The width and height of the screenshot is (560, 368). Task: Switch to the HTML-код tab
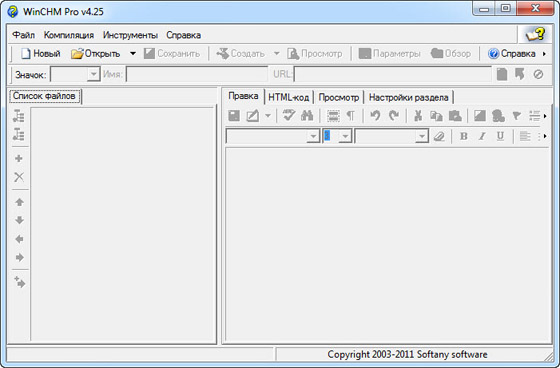tap(289, 97)
